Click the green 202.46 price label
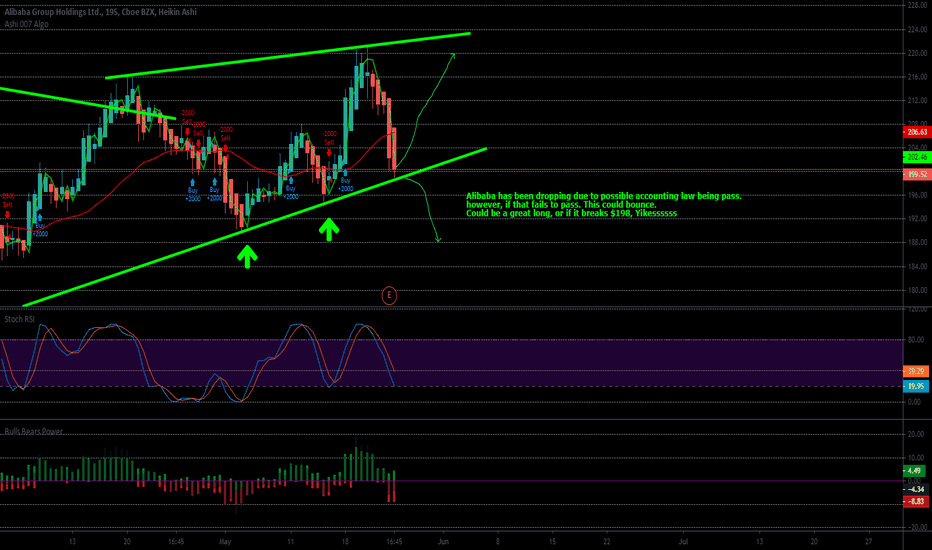932x550 pixels. 917,158
